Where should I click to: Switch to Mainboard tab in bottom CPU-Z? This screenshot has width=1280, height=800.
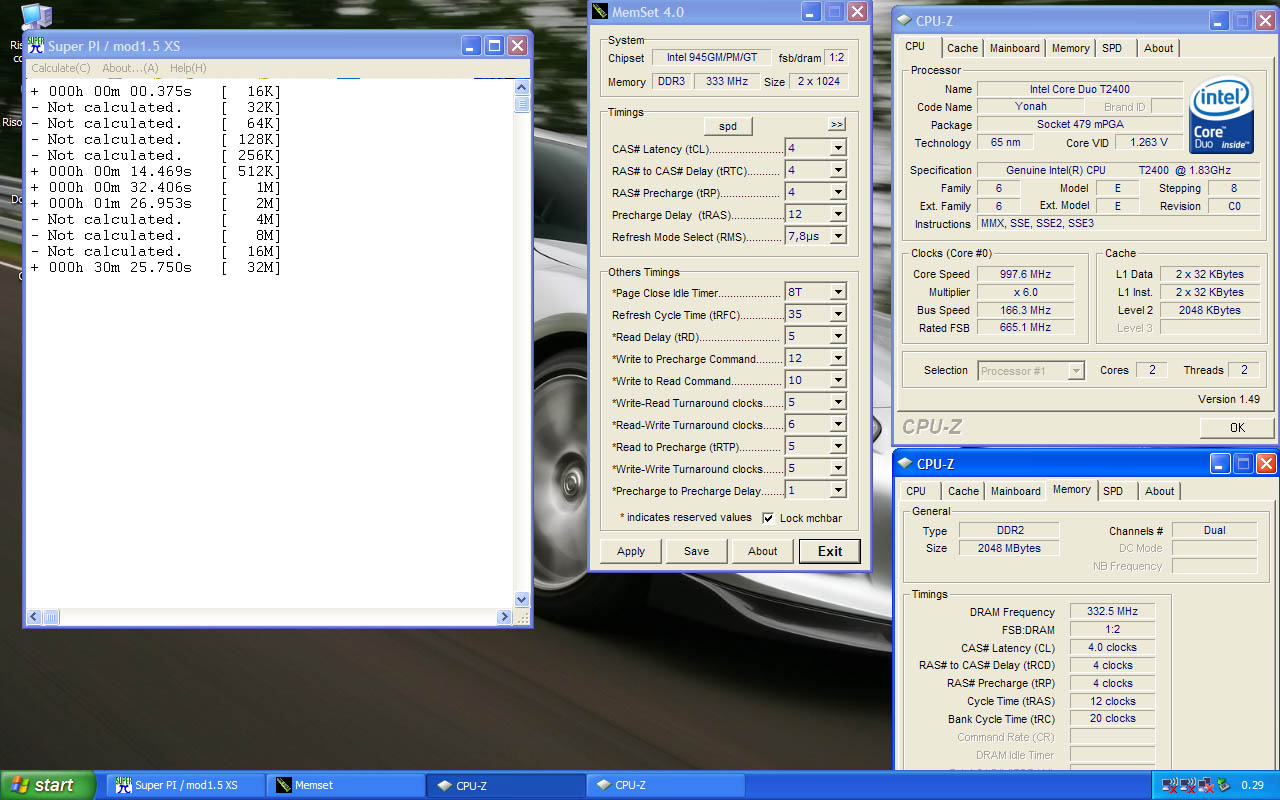[1016, 491]
